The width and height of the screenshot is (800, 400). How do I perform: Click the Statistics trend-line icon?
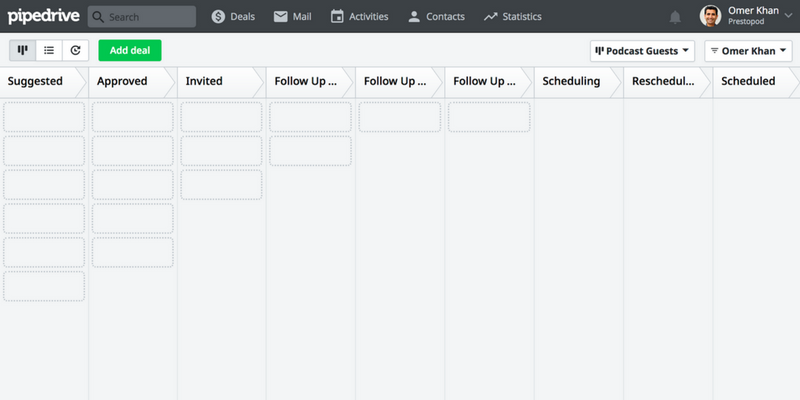tap(490, 17)
